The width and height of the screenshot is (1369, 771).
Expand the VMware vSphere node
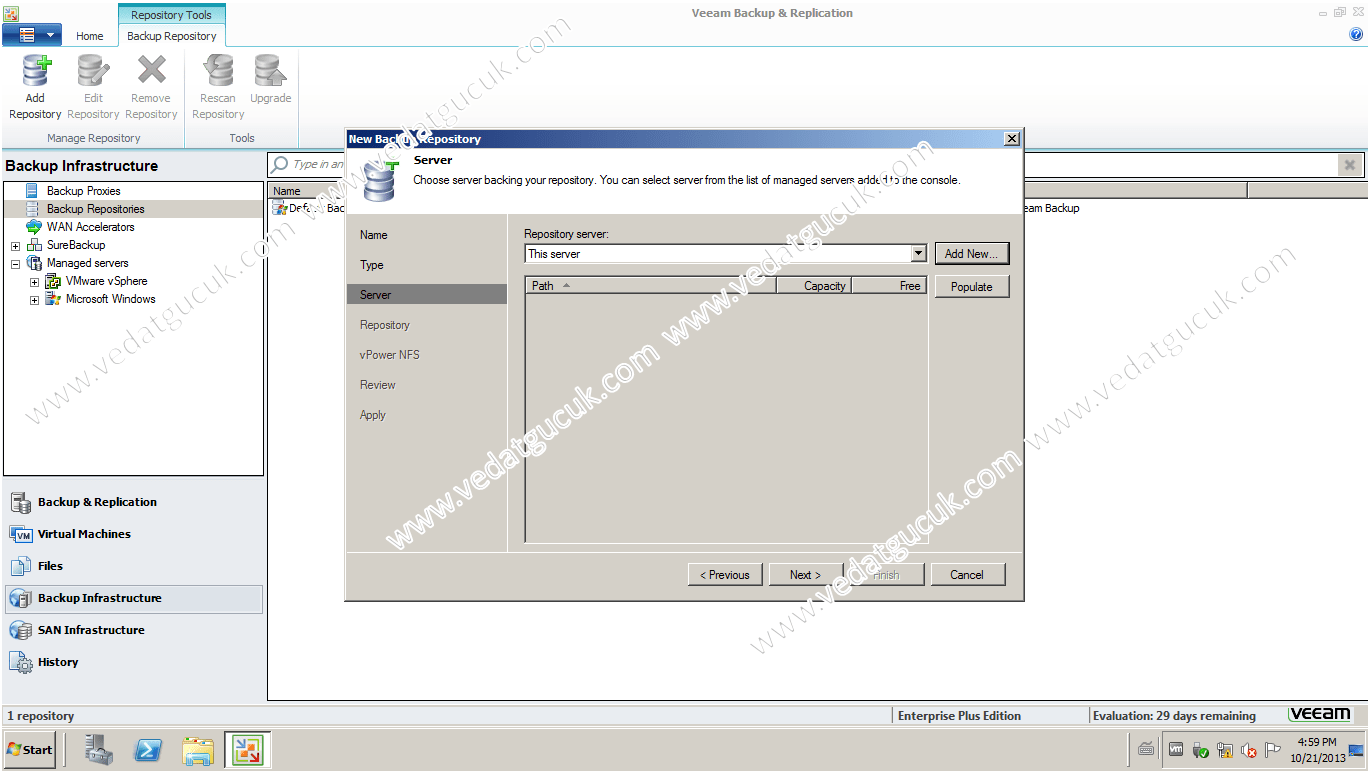34,282
